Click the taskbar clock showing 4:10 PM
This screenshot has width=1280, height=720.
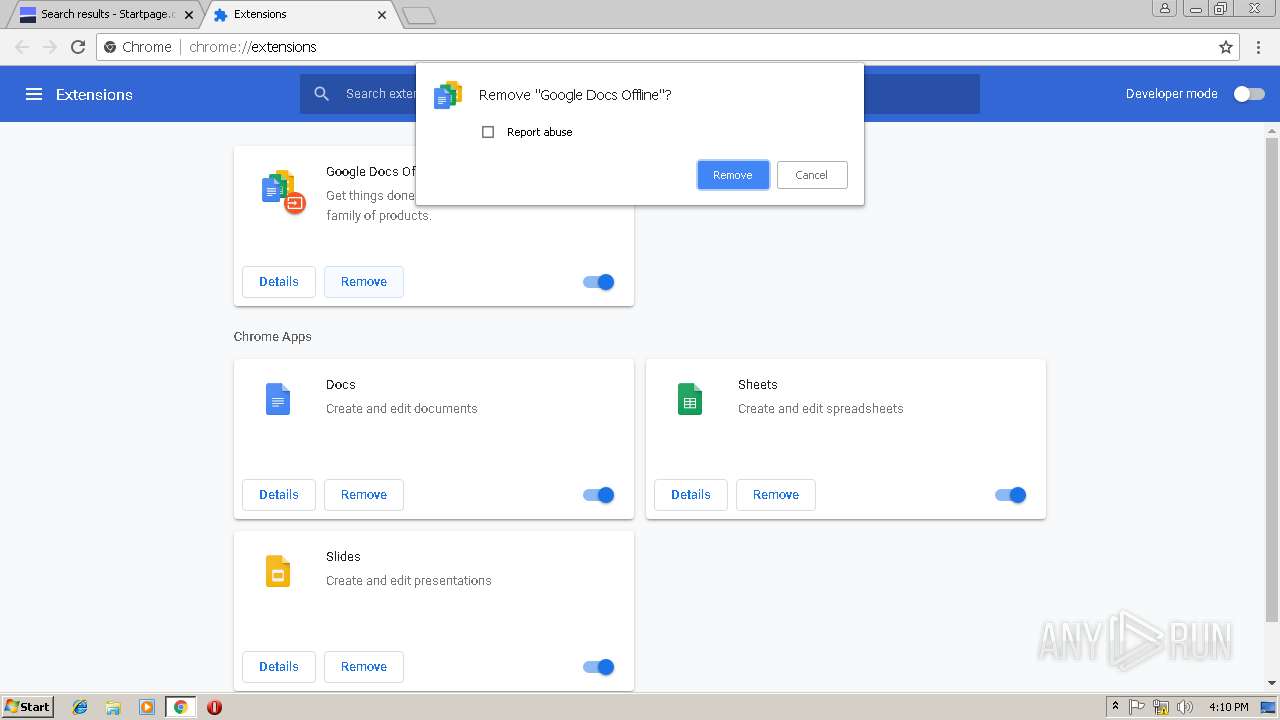(x=1229, y=707)
